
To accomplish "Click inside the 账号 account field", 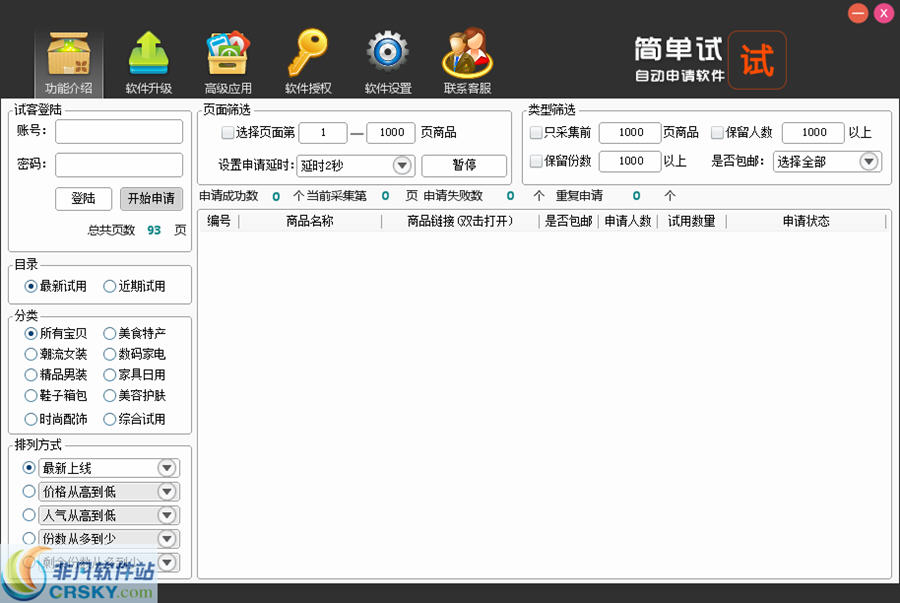I will (118, 131).
